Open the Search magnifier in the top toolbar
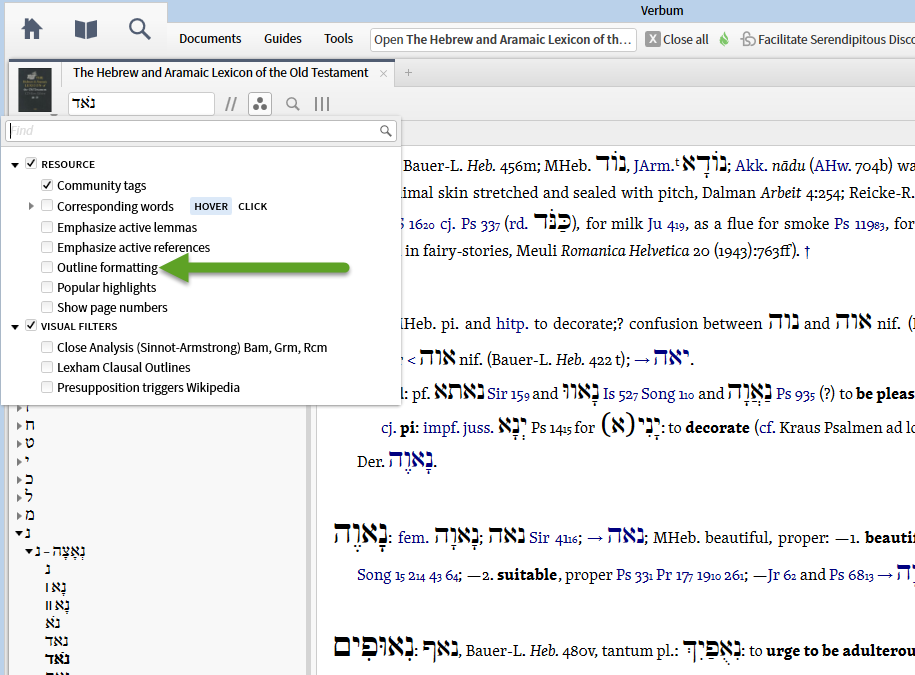915x675 pixels. click(x=139, y=29)
